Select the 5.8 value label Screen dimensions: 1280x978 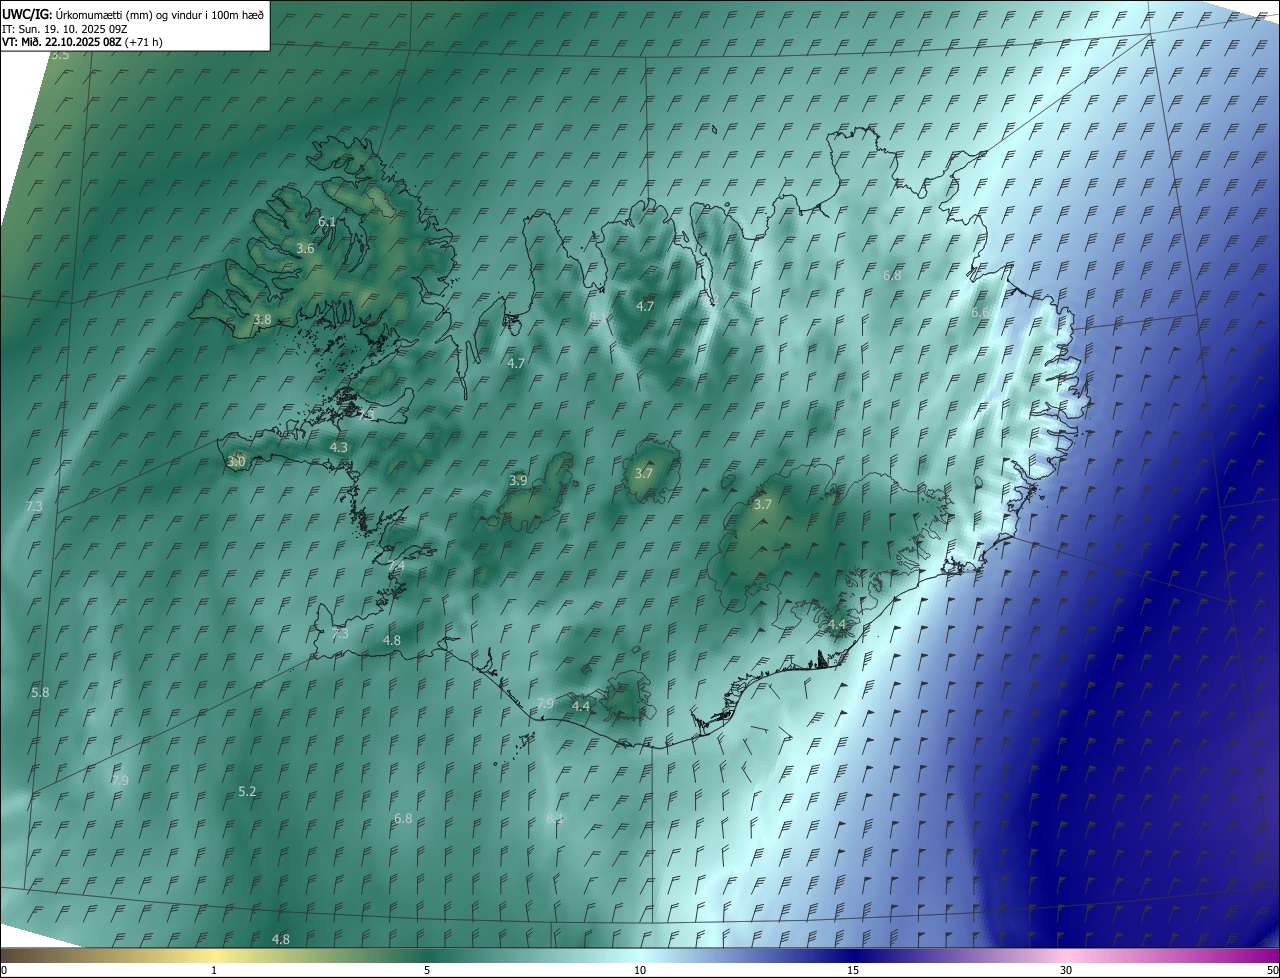point(40,692)
